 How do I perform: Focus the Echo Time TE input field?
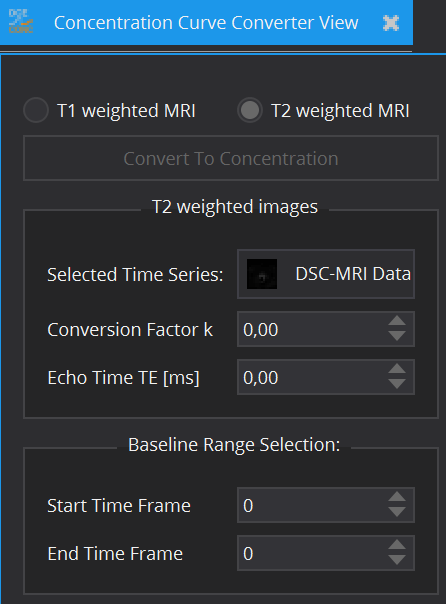pyautogui.click(x=312, y=377)
